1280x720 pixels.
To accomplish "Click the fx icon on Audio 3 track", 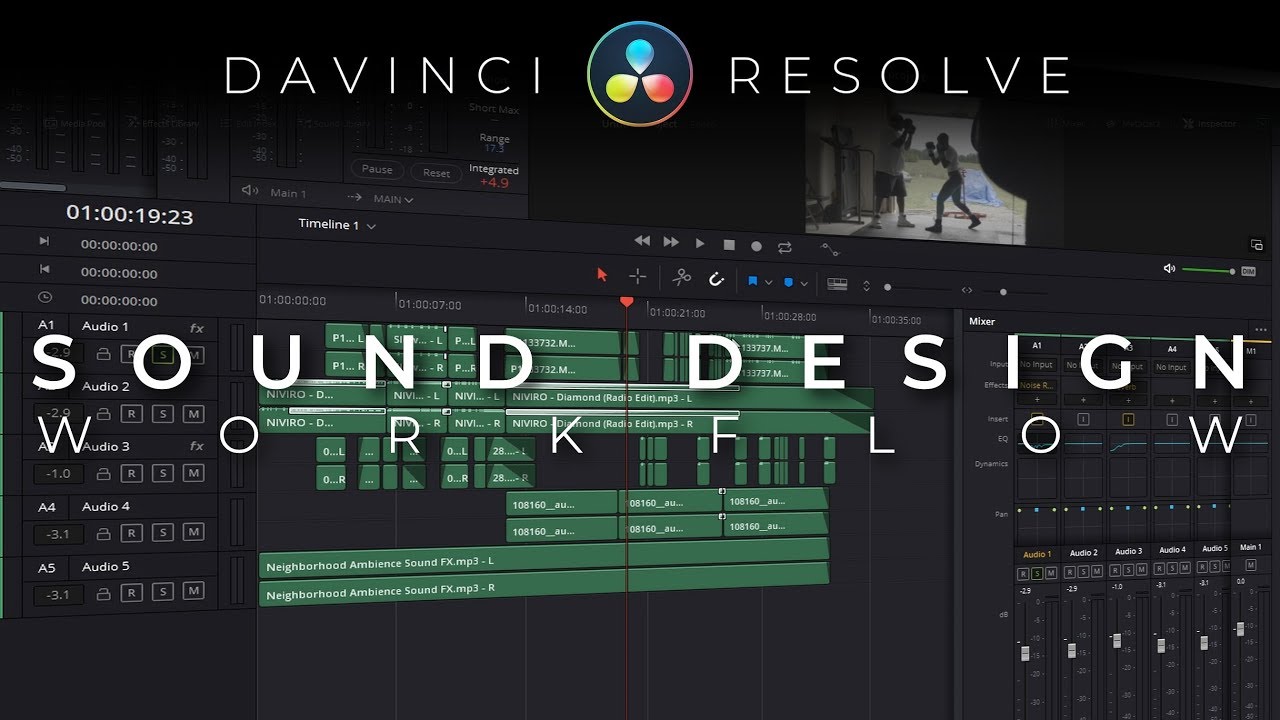I will [x=197, y=447].
